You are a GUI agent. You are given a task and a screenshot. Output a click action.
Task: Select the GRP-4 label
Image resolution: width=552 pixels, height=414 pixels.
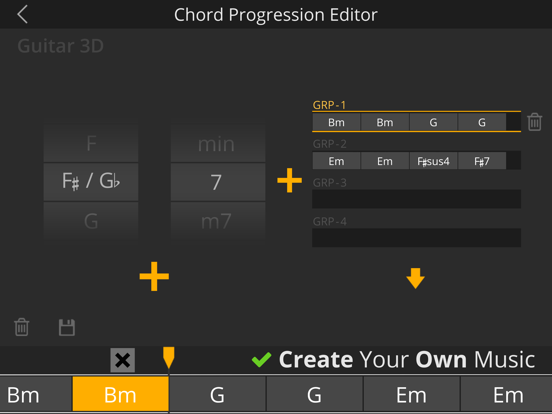pyautogui.click(x=329, y=221)
